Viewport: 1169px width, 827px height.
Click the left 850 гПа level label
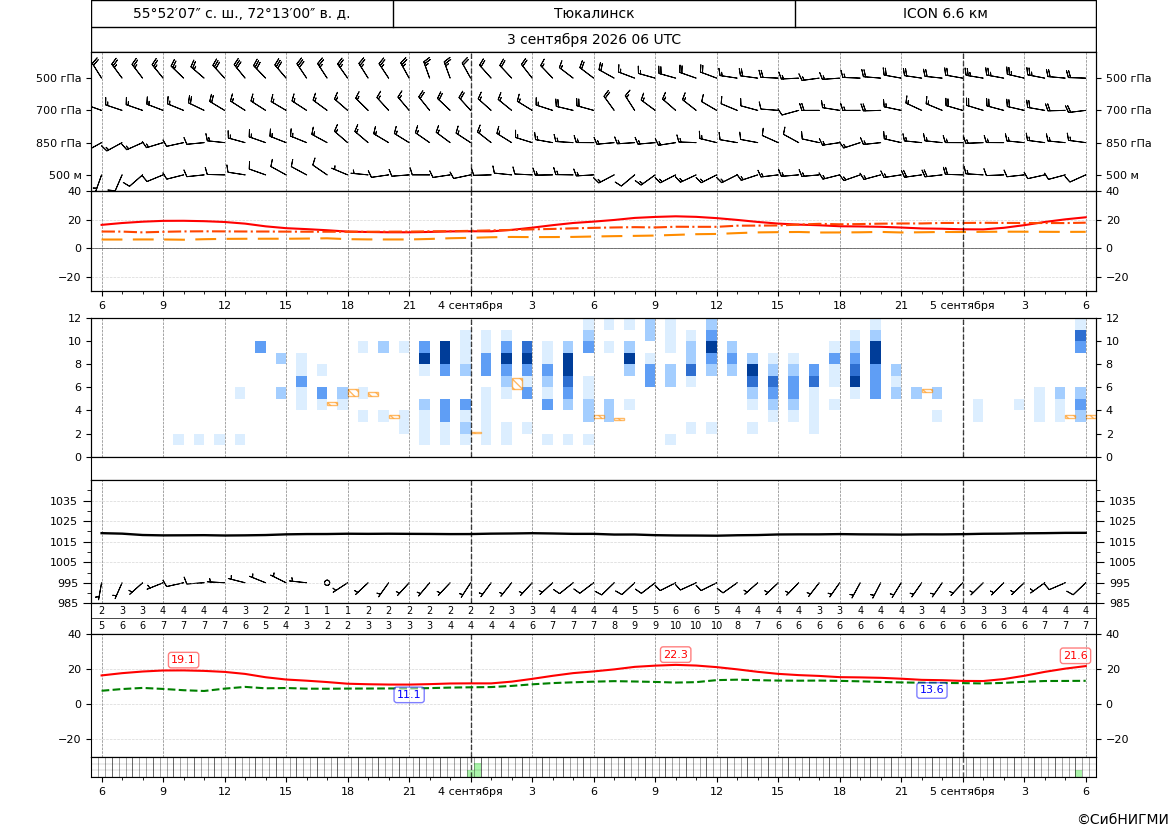[x=59, y=143]
